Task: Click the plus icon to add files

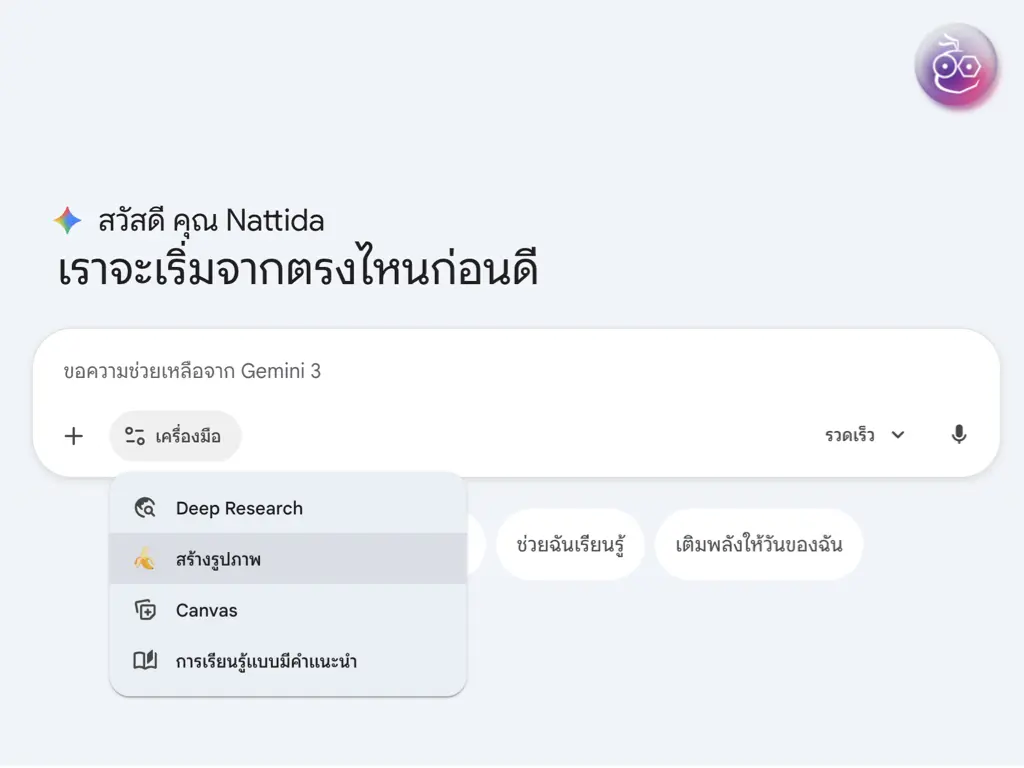Action: pyautogui.click(x=74, y=436)
